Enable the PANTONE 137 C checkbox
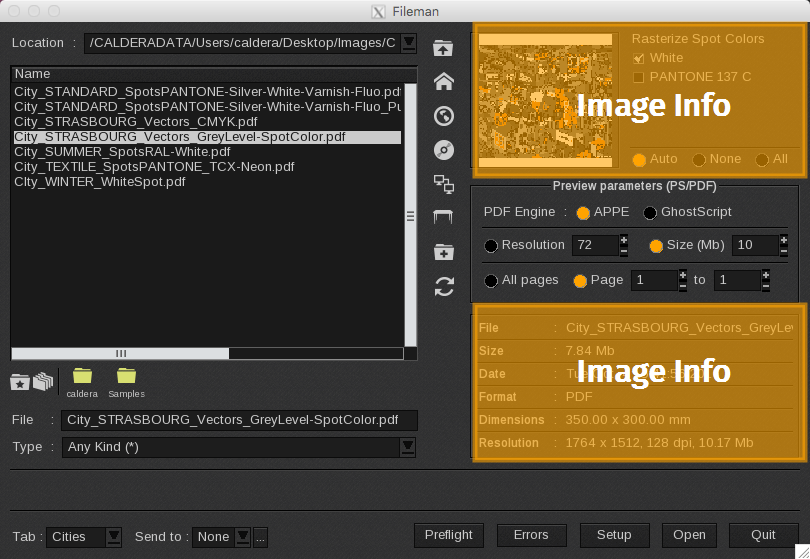The width and height of the screenshot is (810, 559). click(639, 77)
